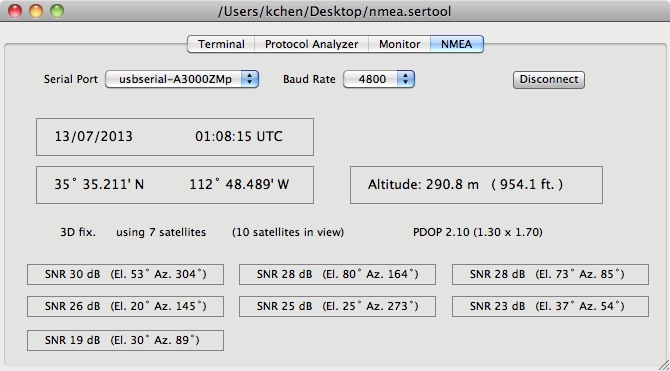Screen dimensions: 670x371
Task: Click the date 13/07/2013
Action: point(94,136)
